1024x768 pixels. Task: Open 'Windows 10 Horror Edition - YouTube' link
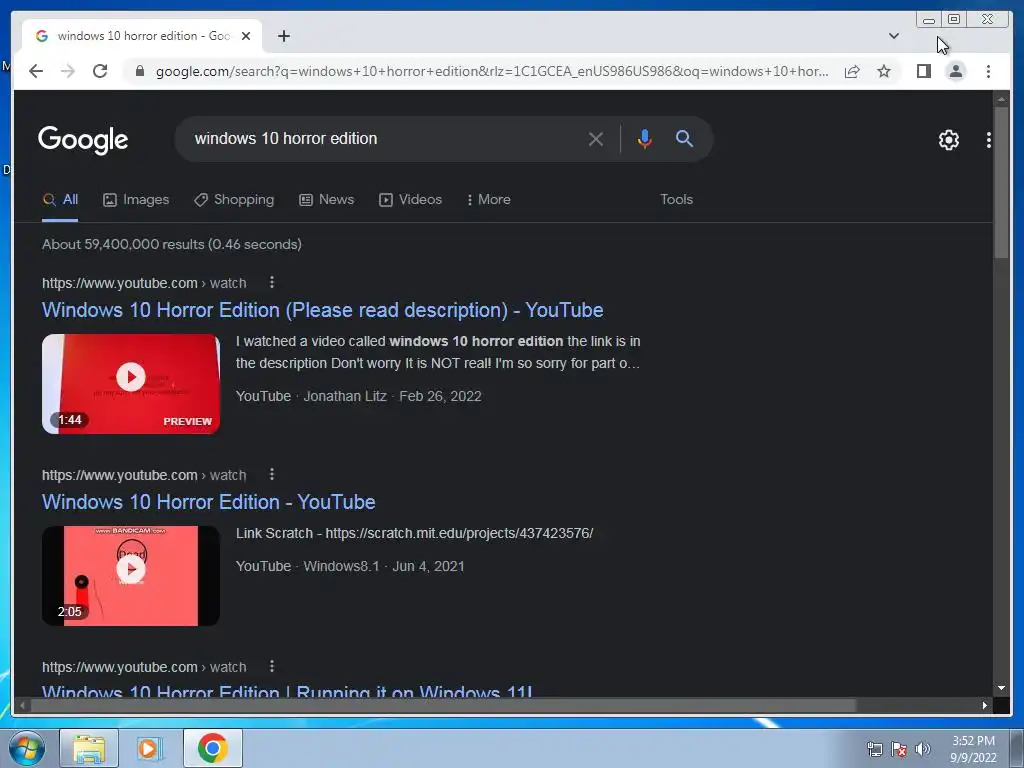tap(208, 502)
